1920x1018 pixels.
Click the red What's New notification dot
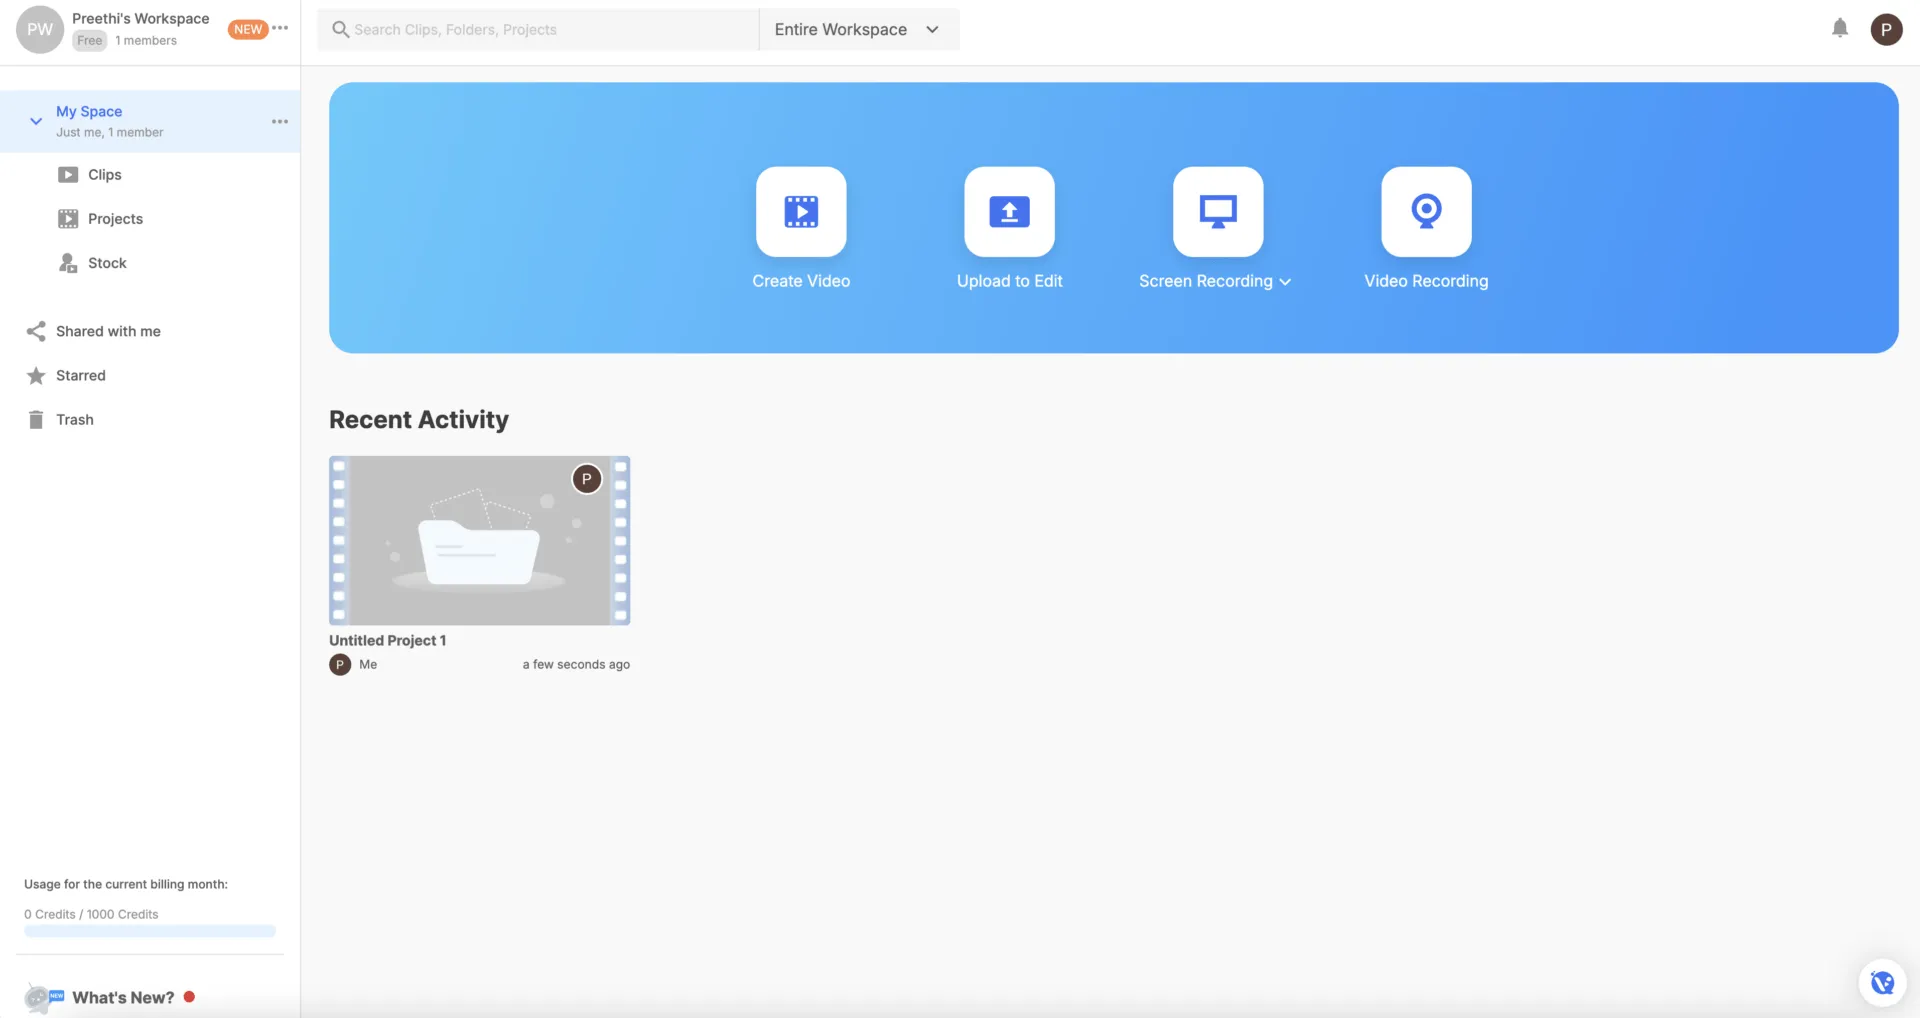[189, 997]
